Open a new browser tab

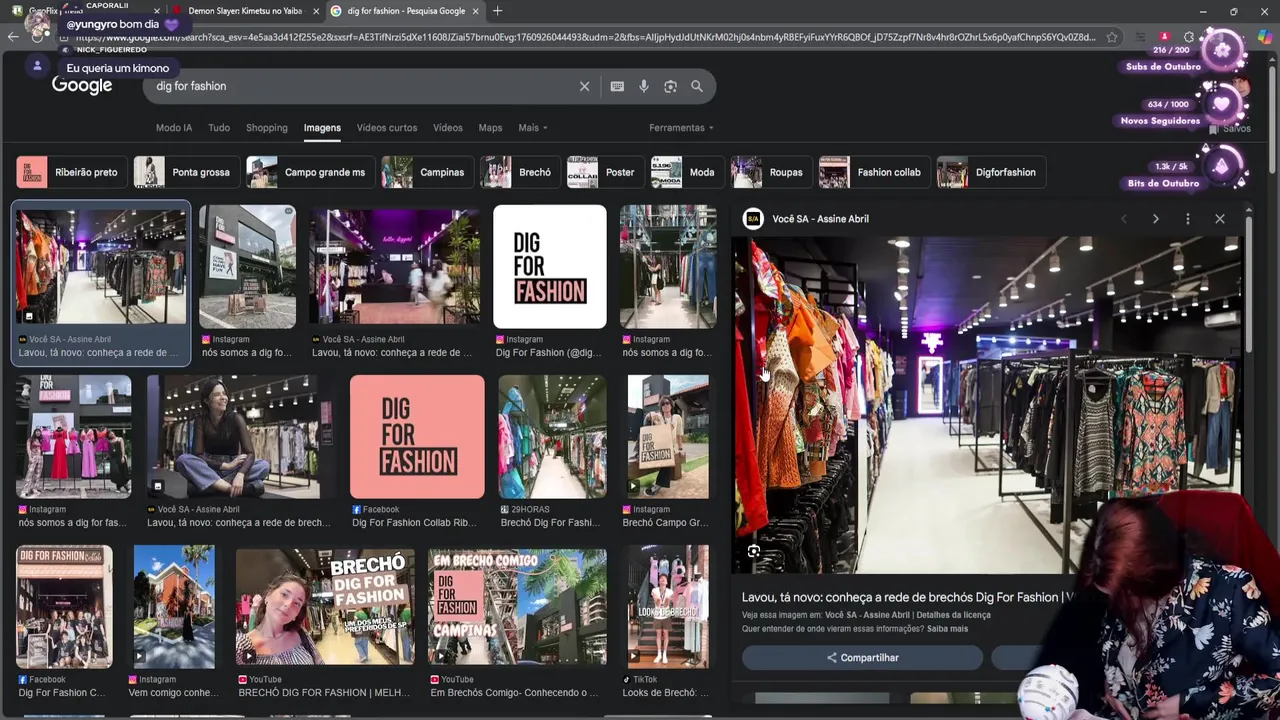498,11
